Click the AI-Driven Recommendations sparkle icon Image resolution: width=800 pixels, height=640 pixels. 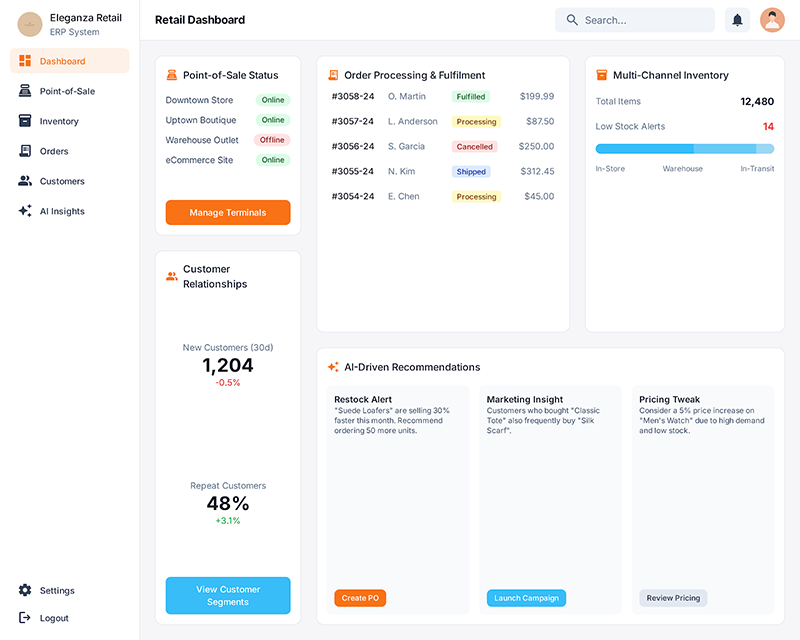pos(333,366)
